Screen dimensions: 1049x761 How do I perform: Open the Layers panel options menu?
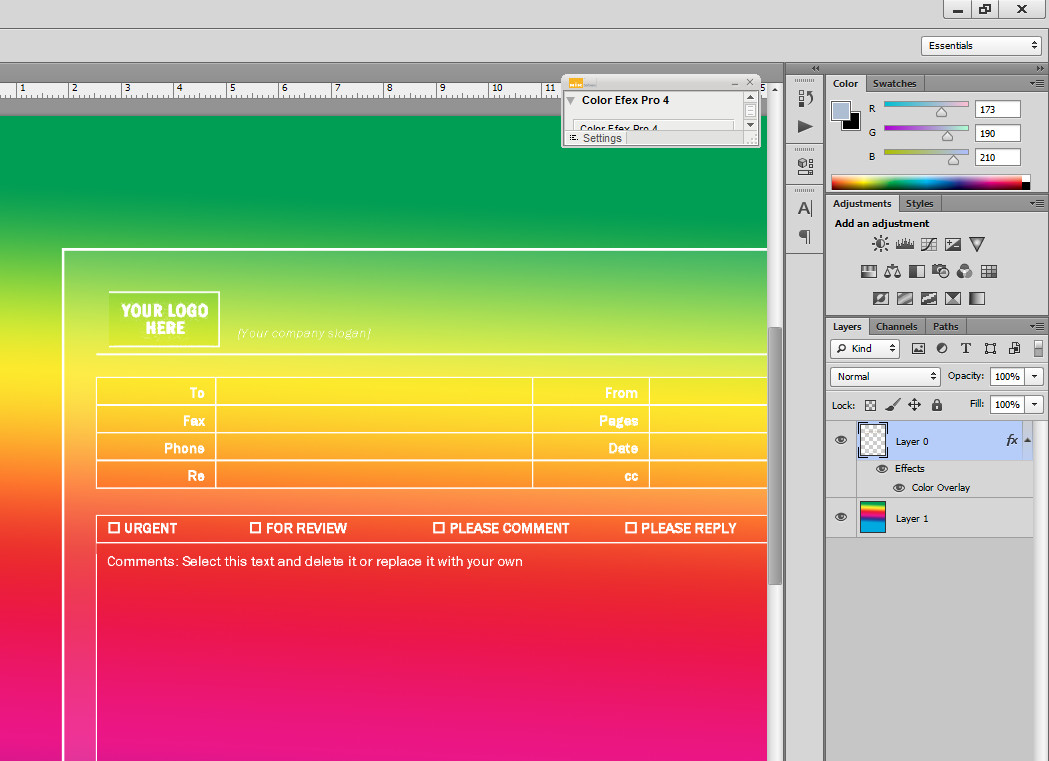1037,326
